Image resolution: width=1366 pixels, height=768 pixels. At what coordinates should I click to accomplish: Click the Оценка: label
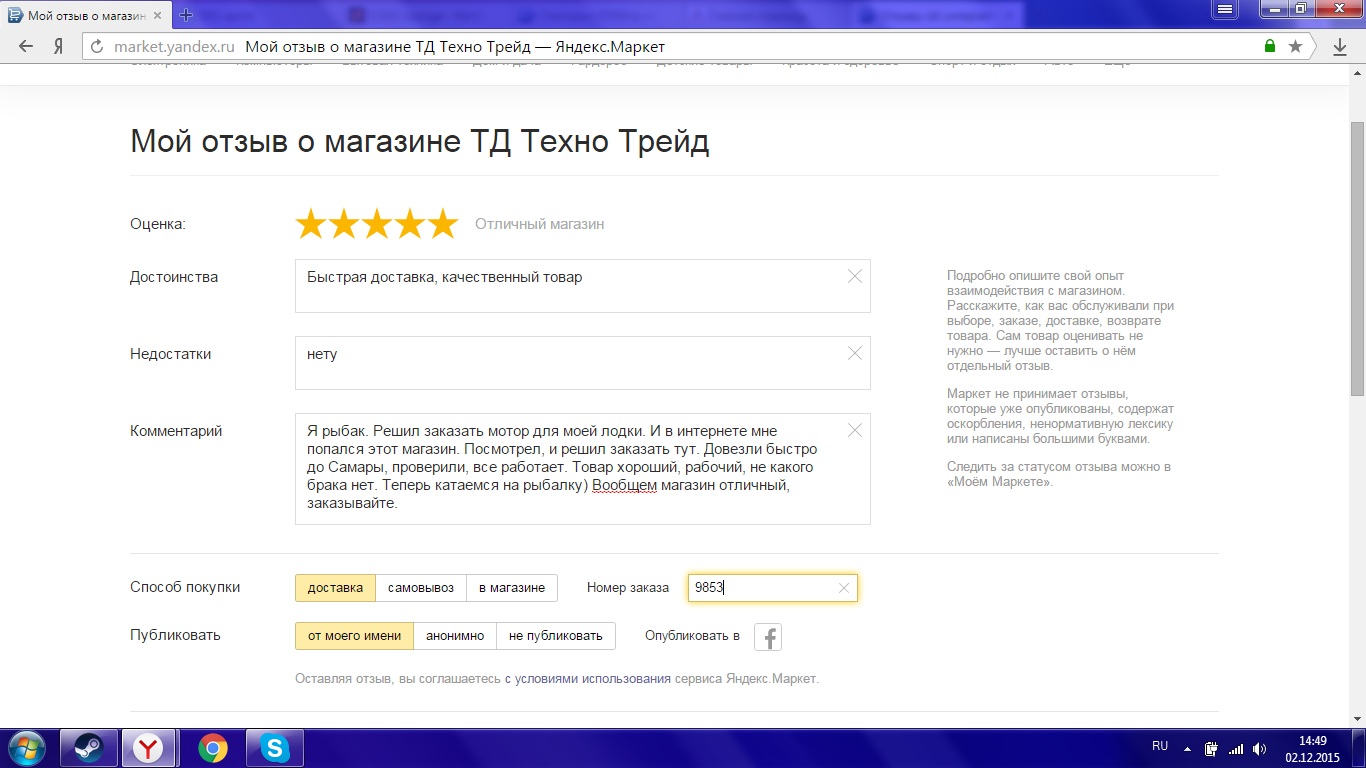coord(158,224)
